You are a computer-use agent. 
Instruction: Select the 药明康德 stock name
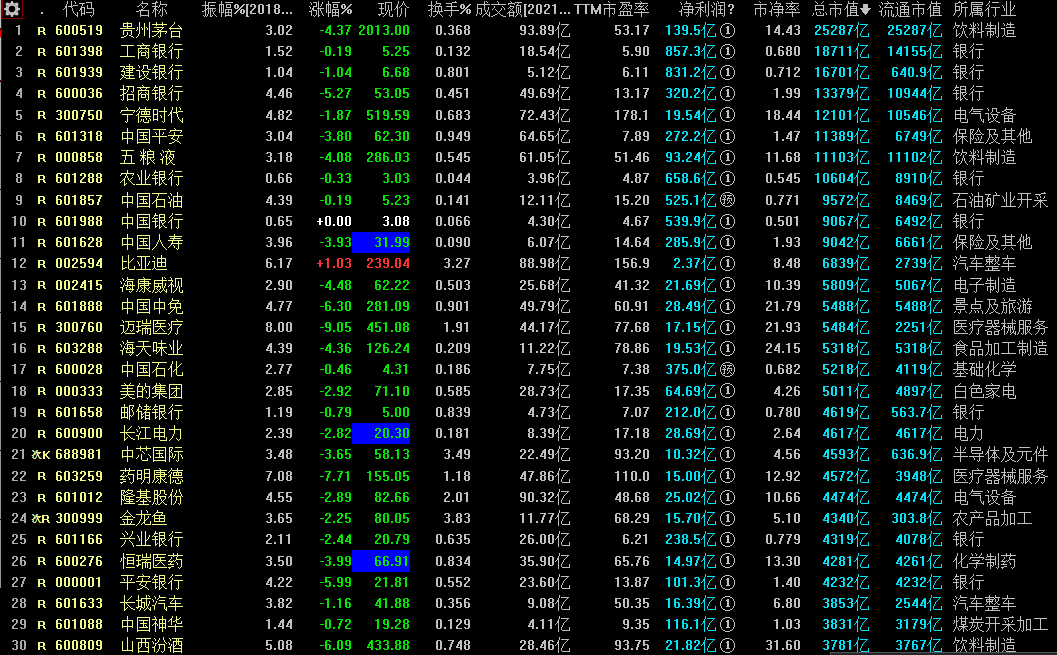tap(152, 476)
